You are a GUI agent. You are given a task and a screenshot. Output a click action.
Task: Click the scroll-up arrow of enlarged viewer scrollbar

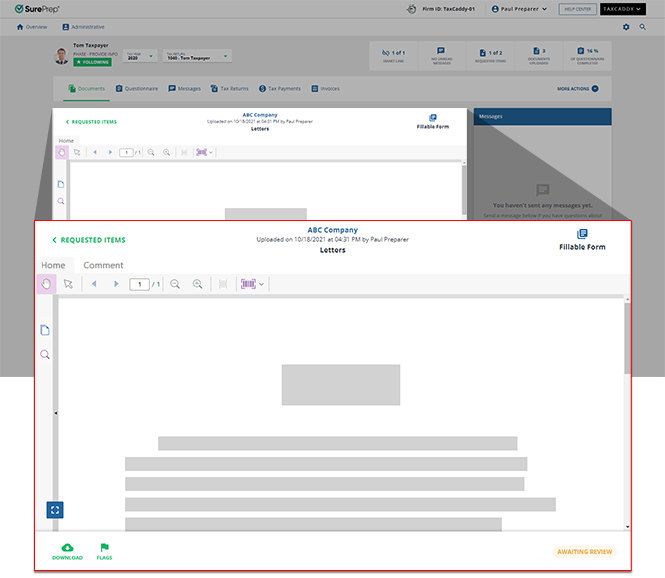point(627,299)
